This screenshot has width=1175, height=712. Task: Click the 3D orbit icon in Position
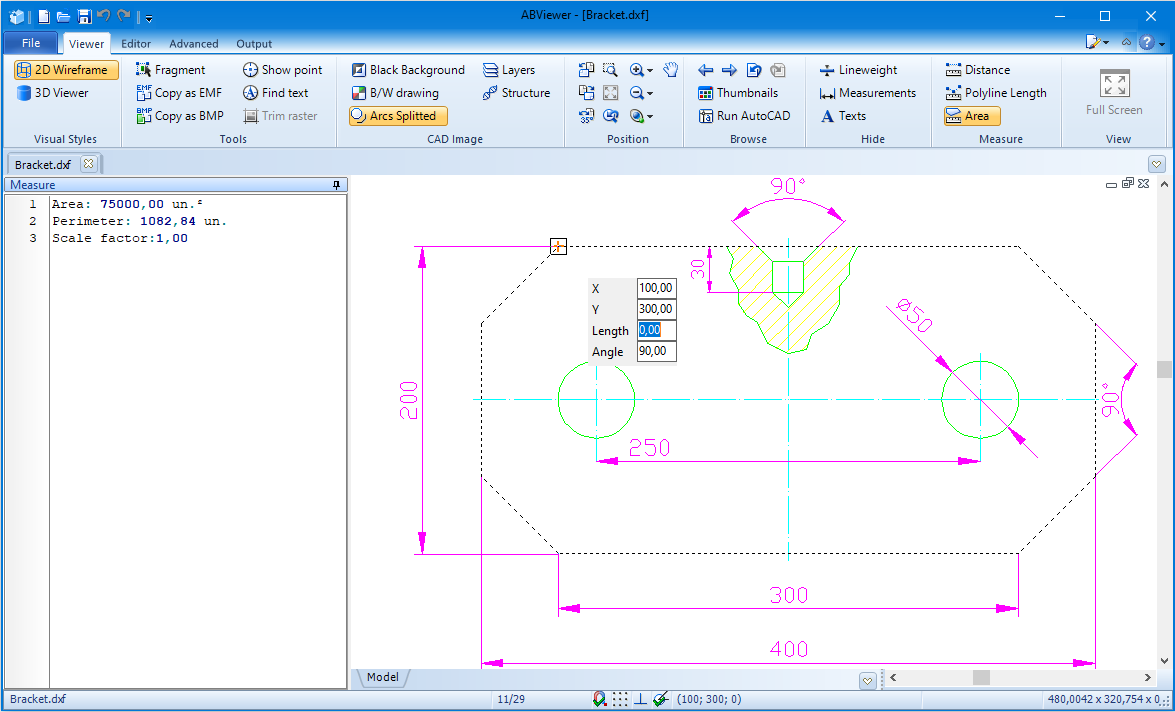click(637, 115)
